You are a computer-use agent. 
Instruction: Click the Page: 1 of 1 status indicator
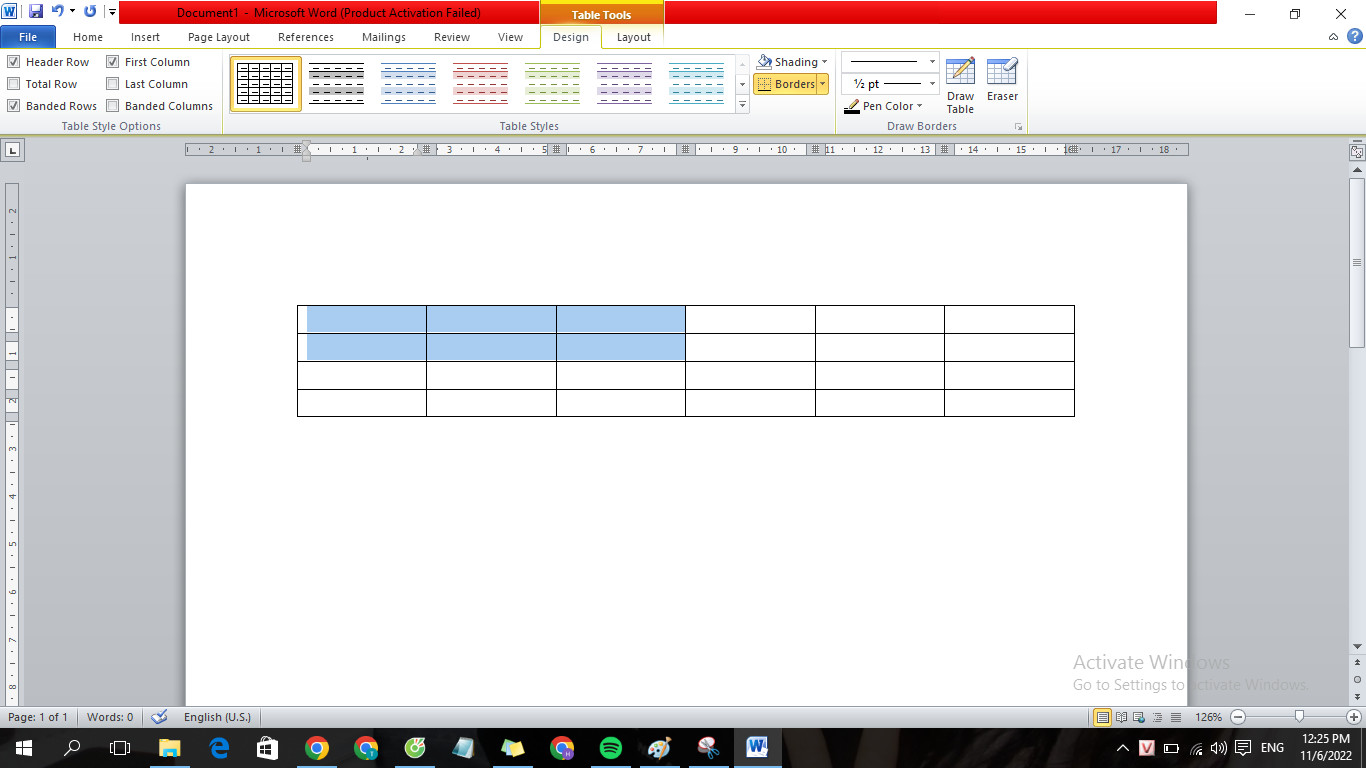point(38,717)
